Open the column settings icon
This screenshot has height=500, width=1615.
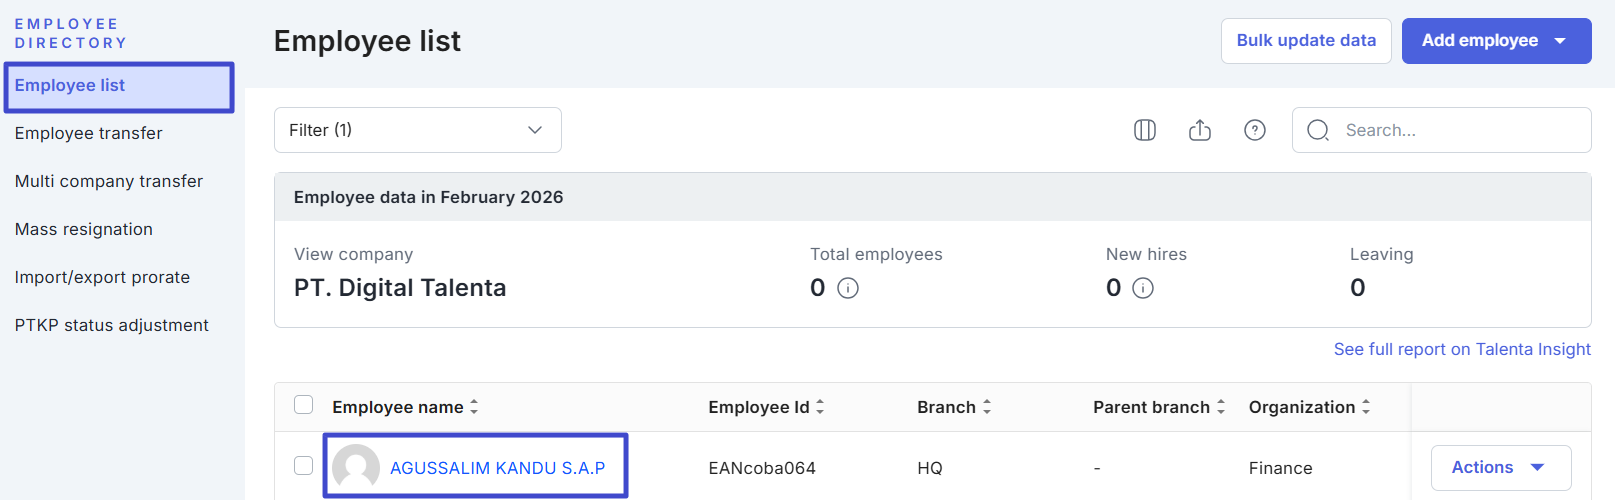coord(1145,130)
